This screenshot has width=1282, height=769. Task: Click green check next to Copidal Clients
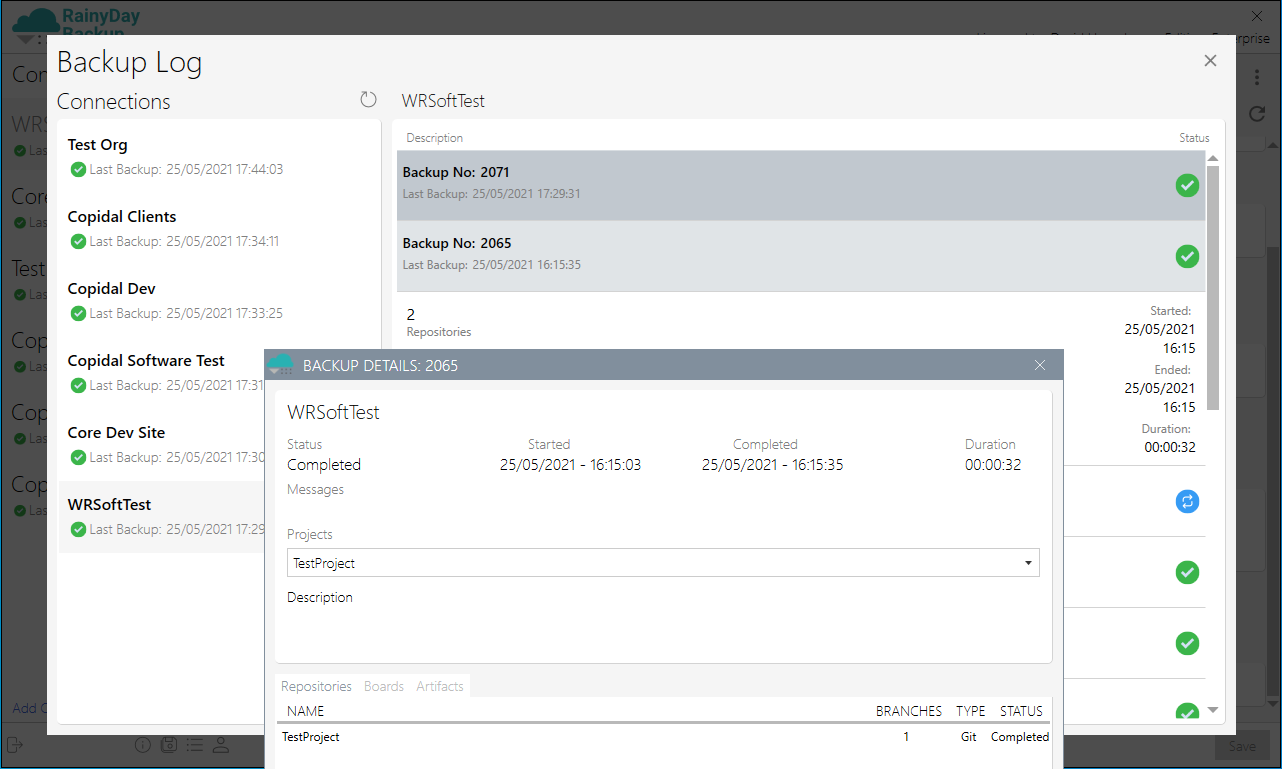click(x=78, y=241)
